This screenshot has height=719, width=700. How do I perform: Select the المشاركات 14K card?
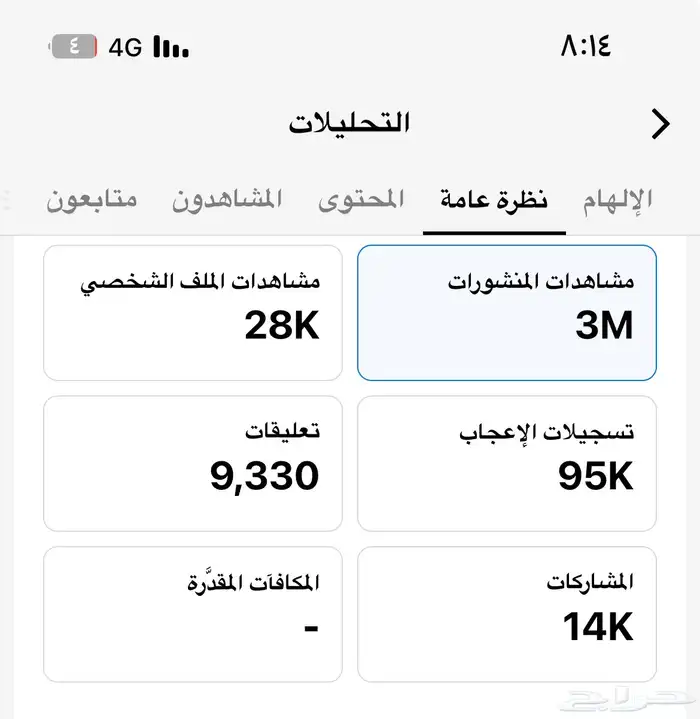click(507, 613)
